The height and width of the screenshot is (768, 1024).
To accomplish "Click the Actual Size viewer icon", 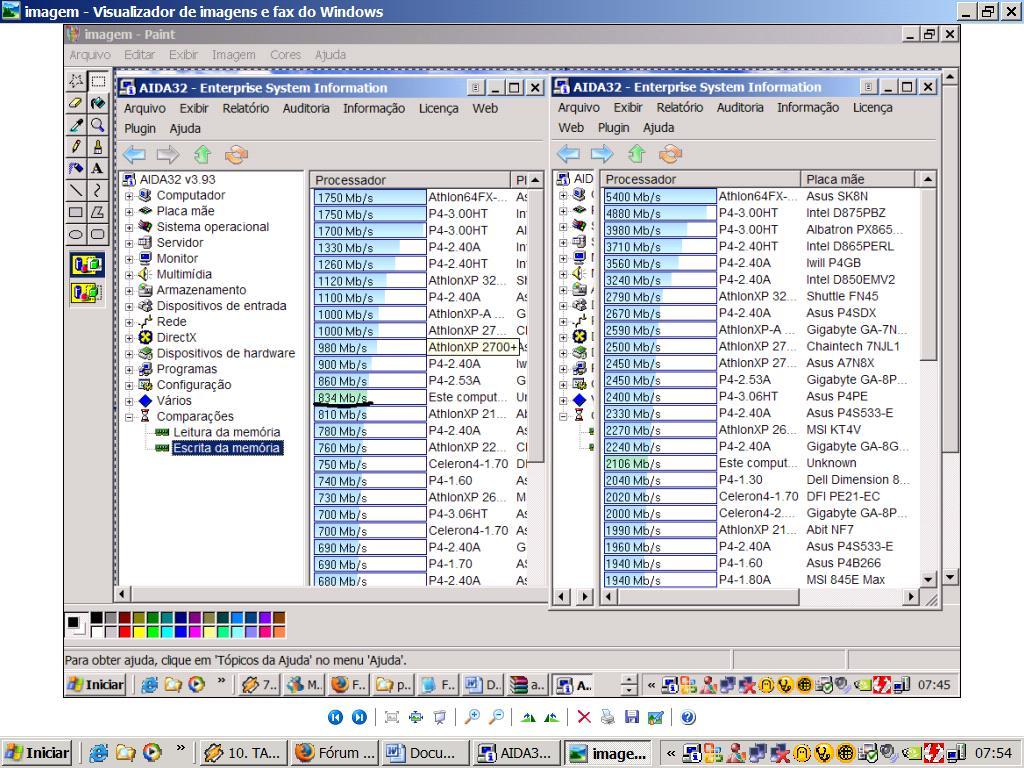I will pos(416,717).
